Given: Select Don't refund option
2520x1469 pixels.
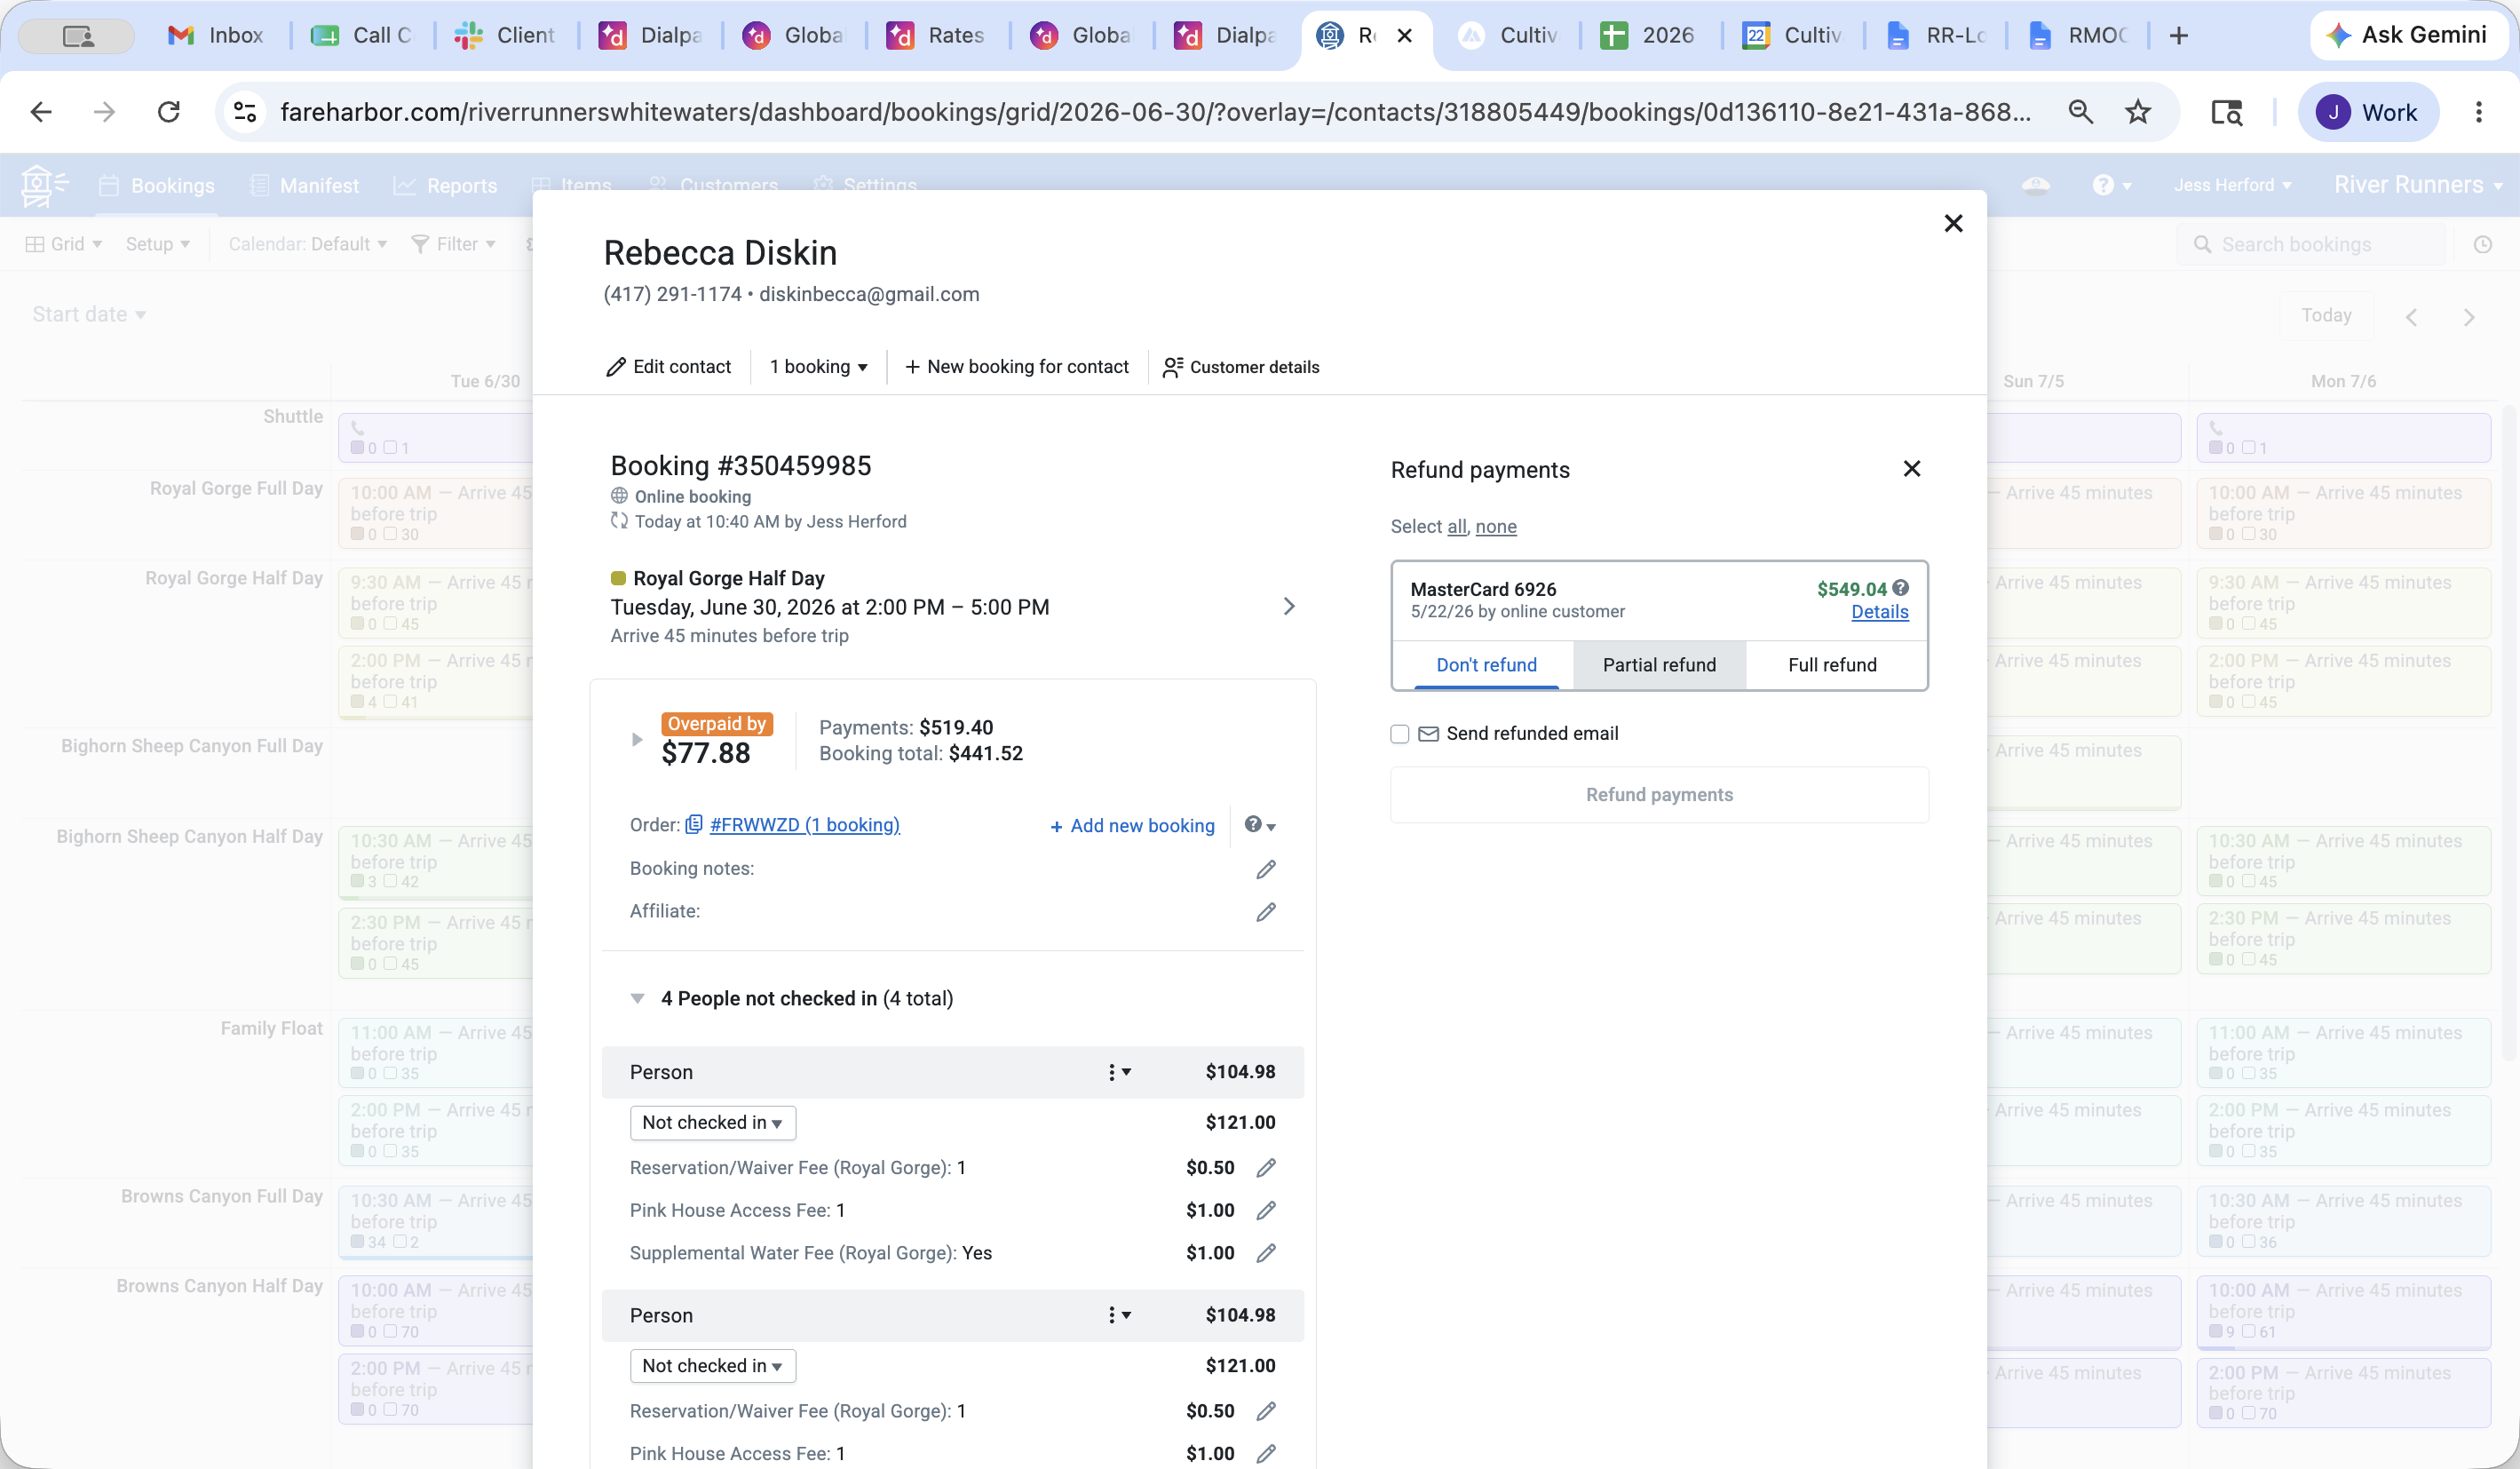Looking at the screenshot, I should [1486, 665].
